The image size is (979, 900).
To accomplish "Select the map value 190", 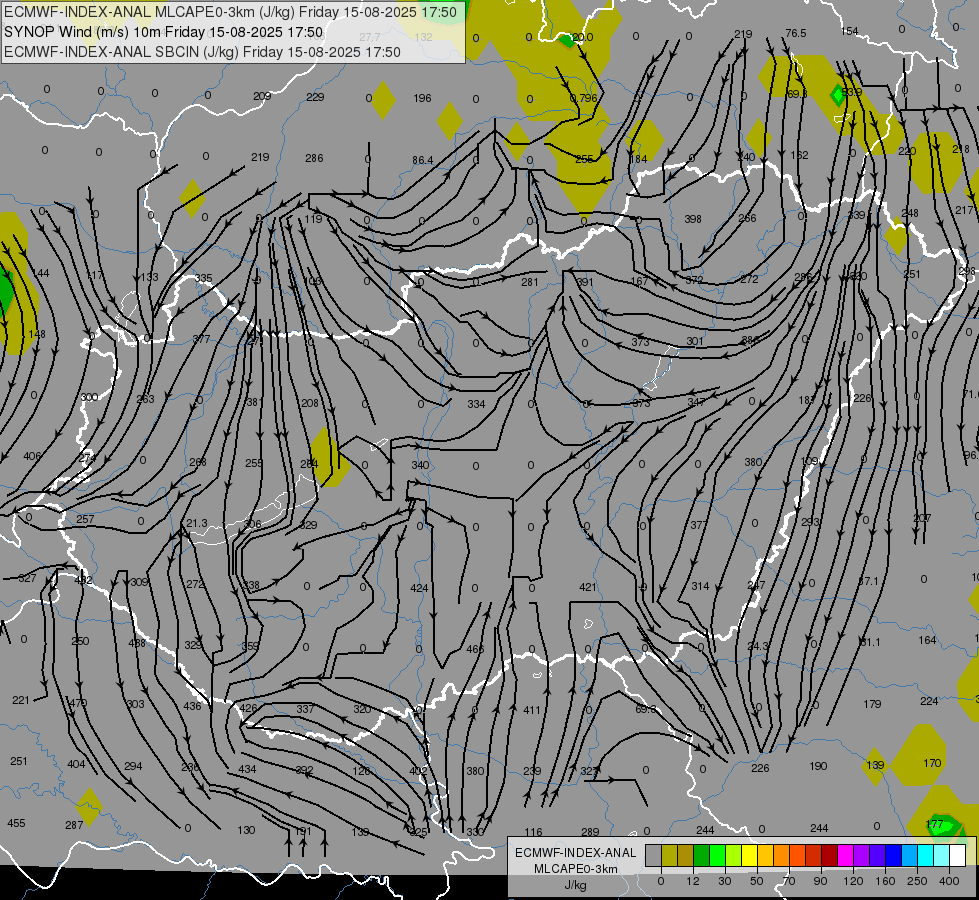I will (818, 766).
